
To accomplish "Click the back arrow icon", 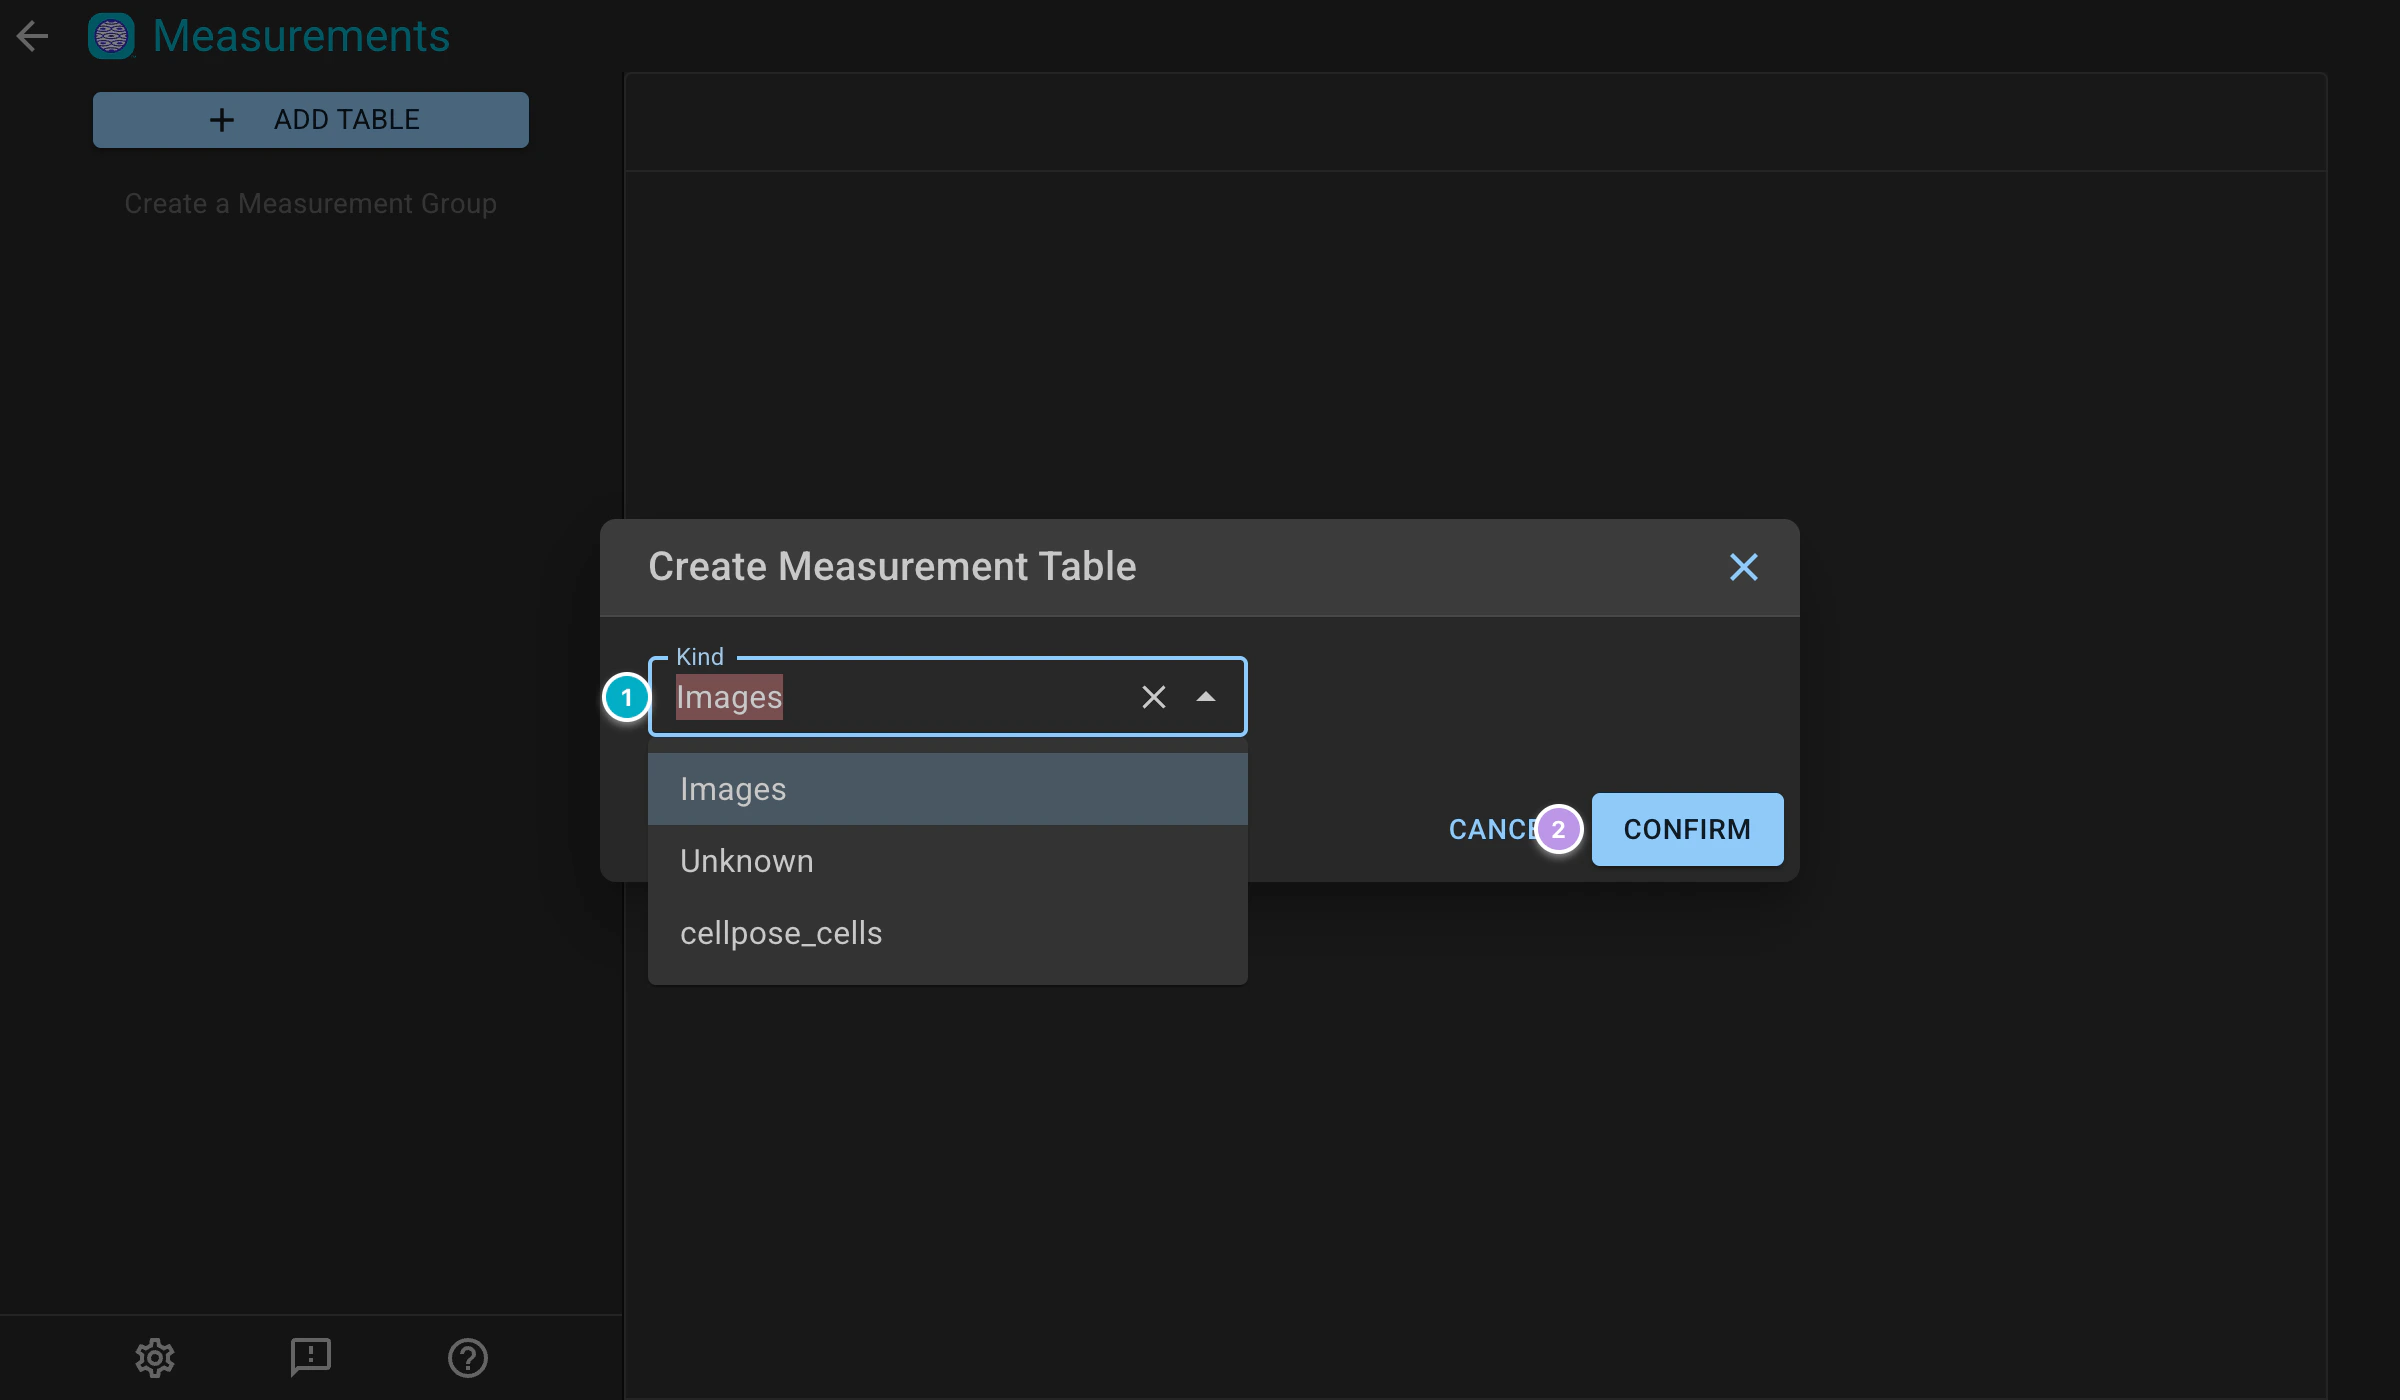I will point(33,36).
